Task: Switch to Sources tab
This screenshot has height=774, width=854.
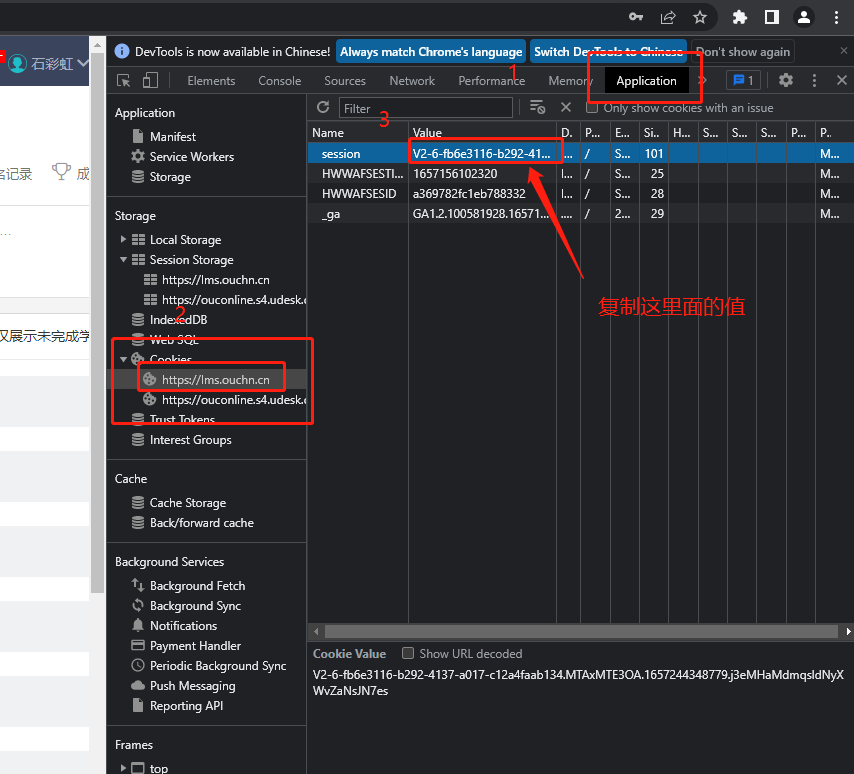Action: (x=345, y=81)
